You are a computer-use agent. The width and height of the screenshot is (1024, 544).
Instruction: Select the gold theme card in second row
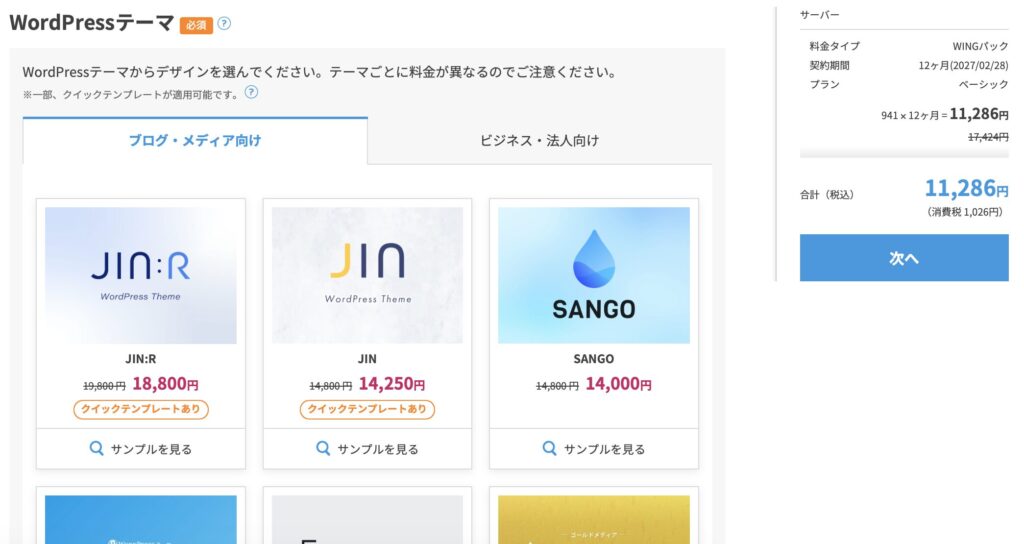[x=594, y=519]
